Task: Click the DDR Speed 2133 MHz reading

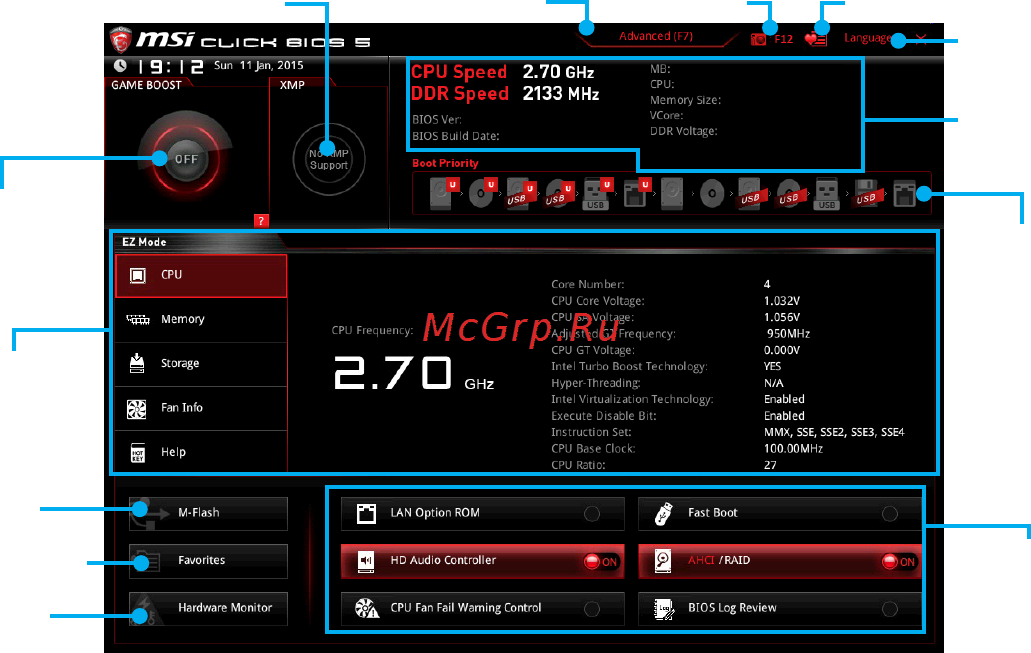Action: click(x=505, y=93)
